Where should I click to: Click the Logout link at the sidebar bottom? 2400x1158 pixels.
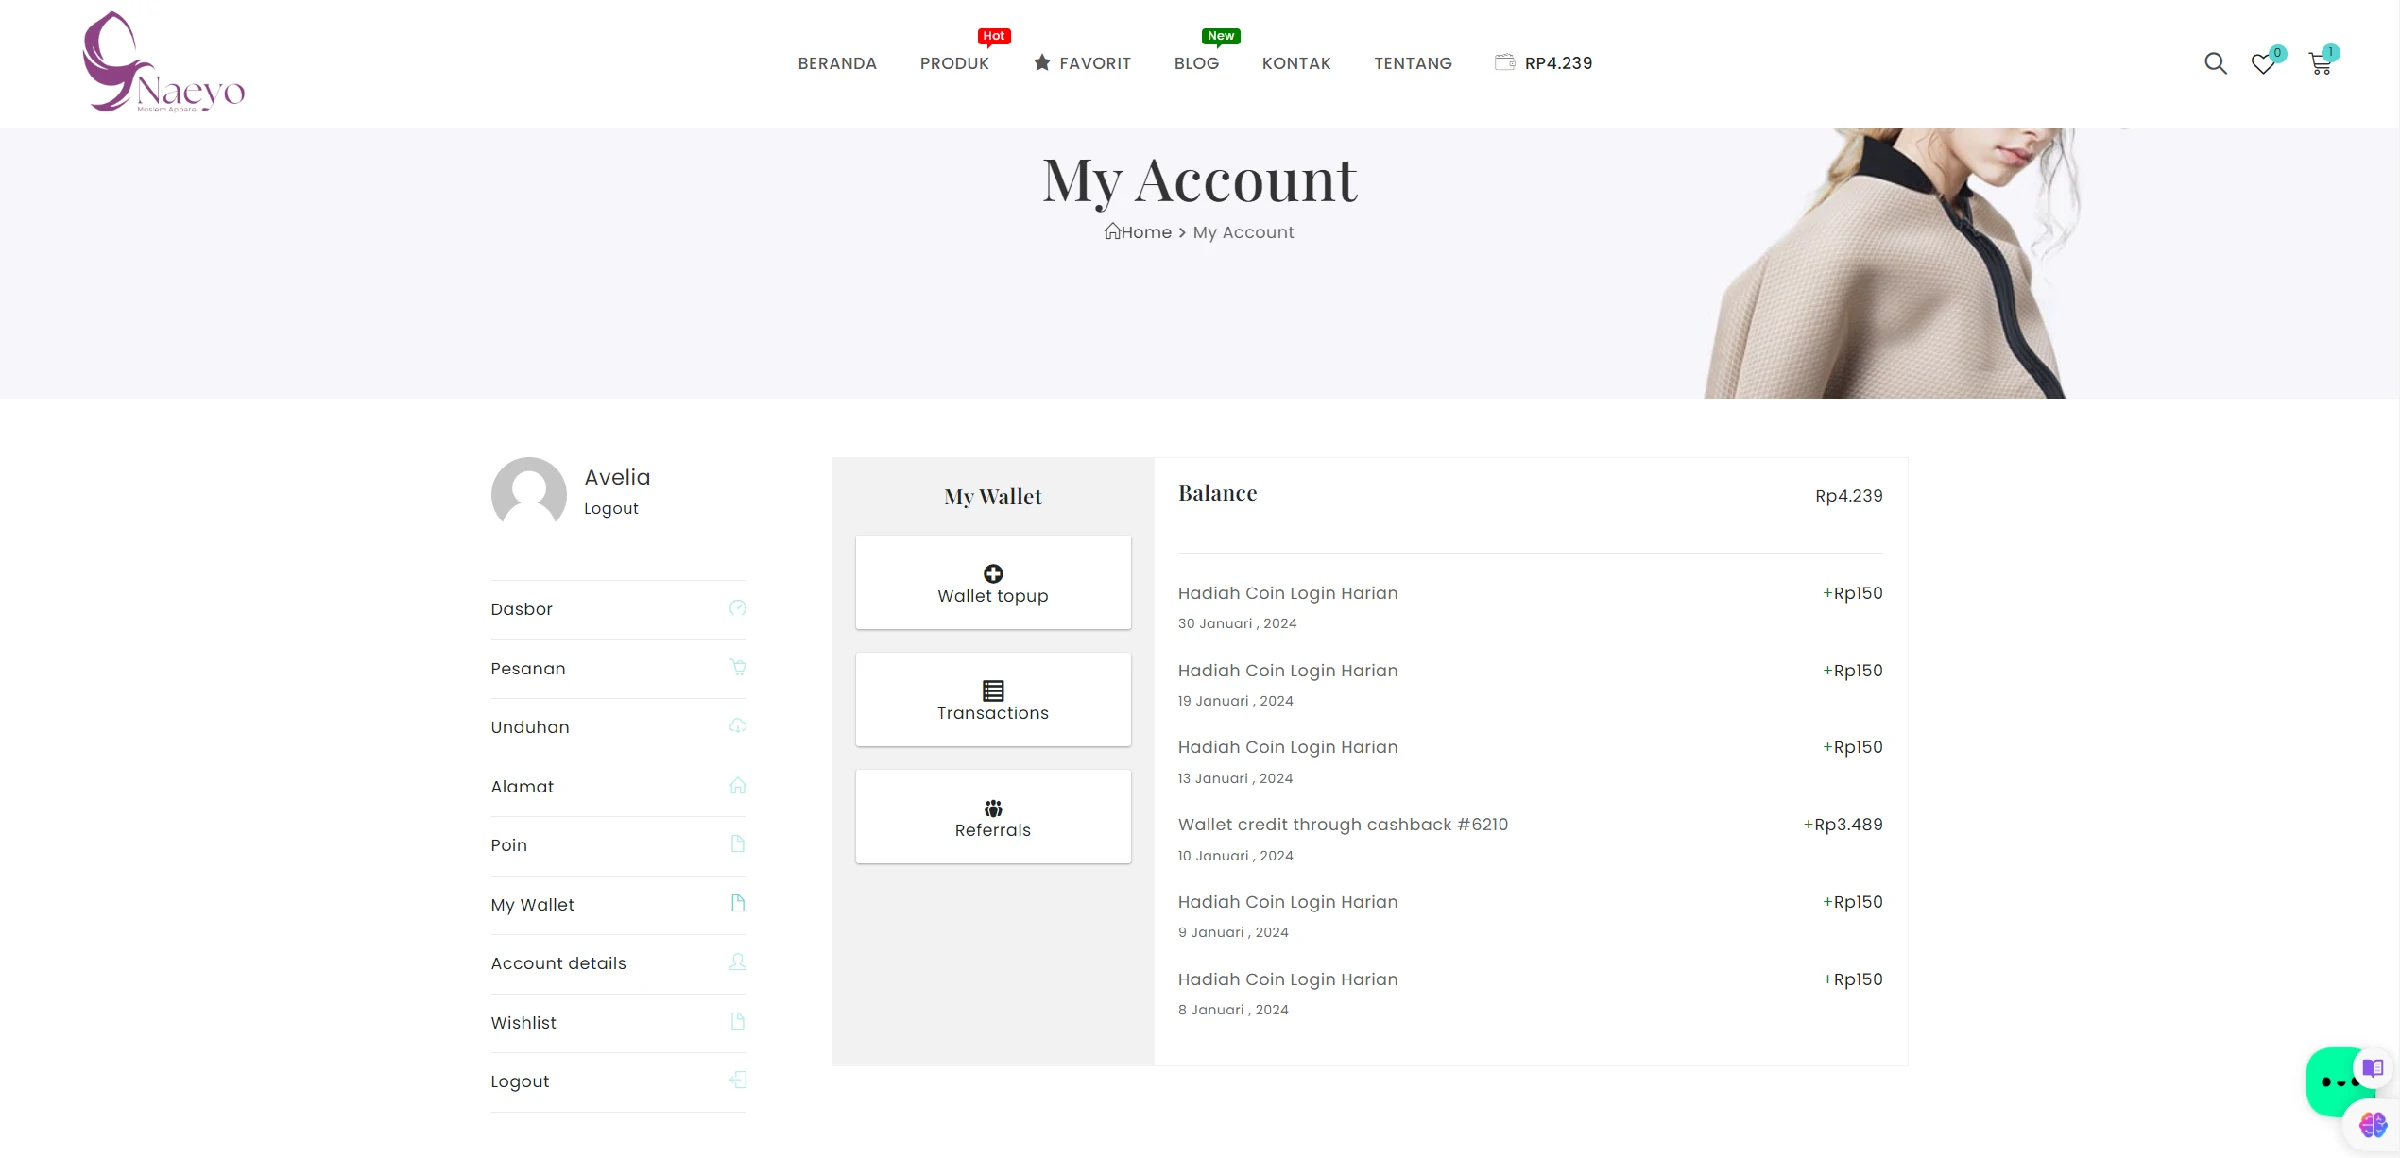(618, 1081)
